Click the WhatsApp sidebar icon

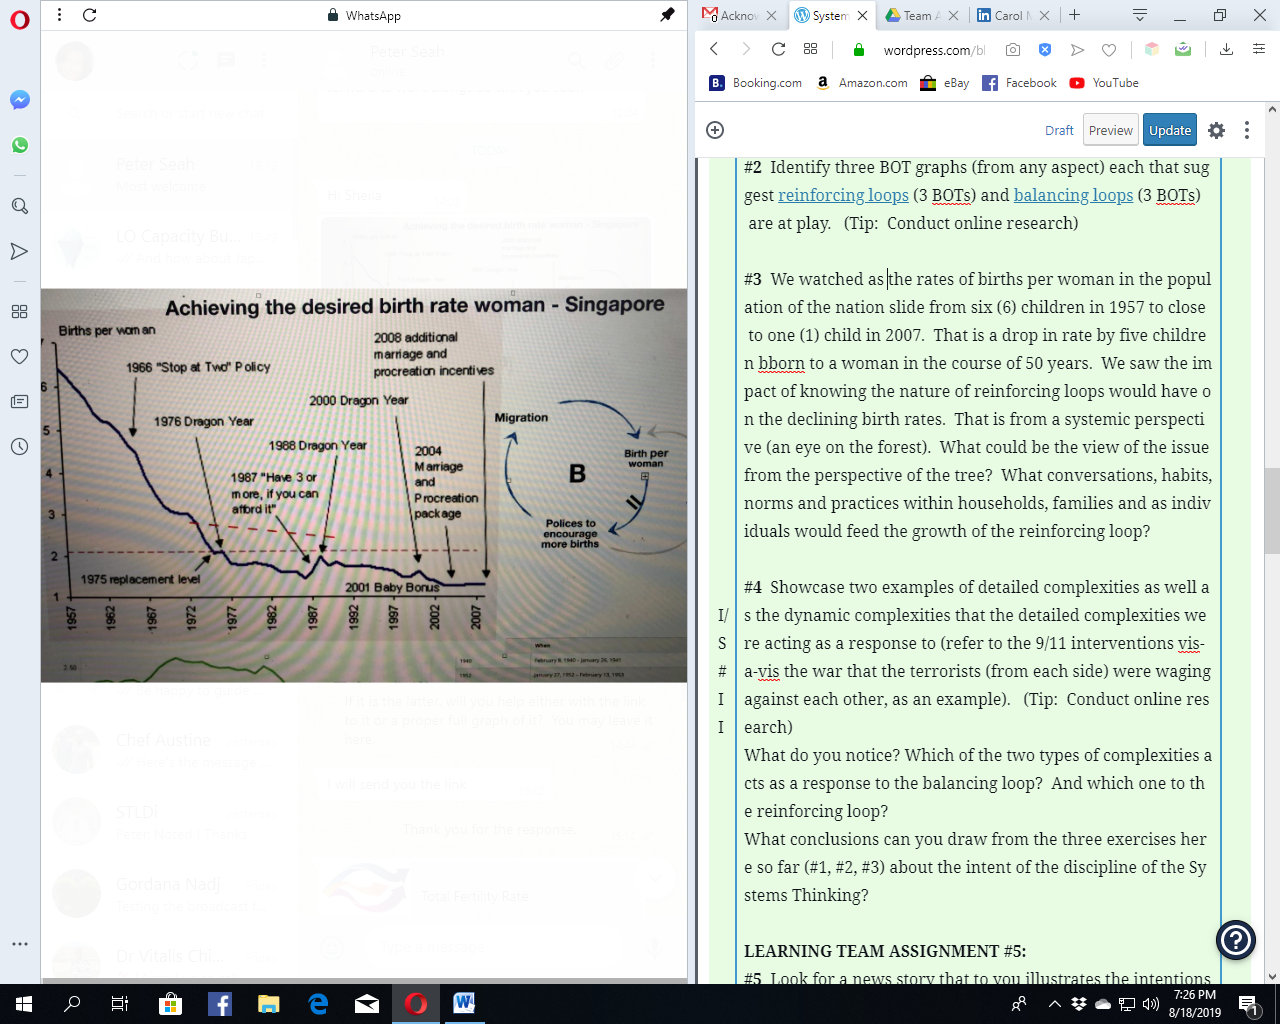click(x=19, y=146)
